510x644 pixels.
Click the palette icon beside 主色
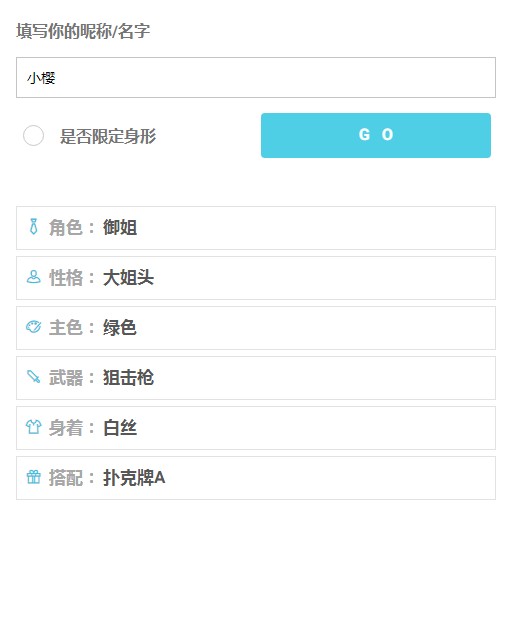pos(34,327)
